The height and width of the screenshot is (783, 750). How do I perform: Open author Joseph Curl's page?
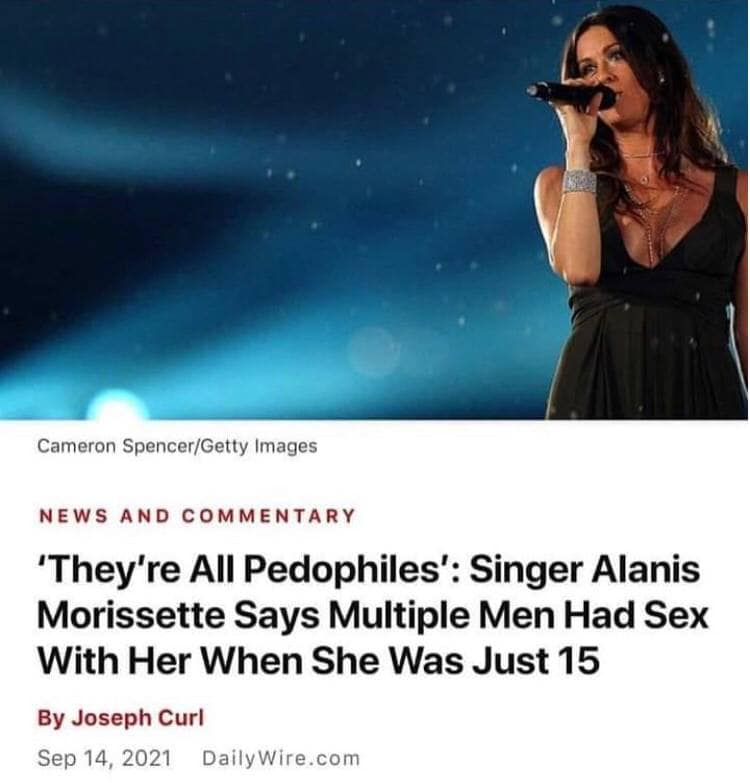click(121, 718)
